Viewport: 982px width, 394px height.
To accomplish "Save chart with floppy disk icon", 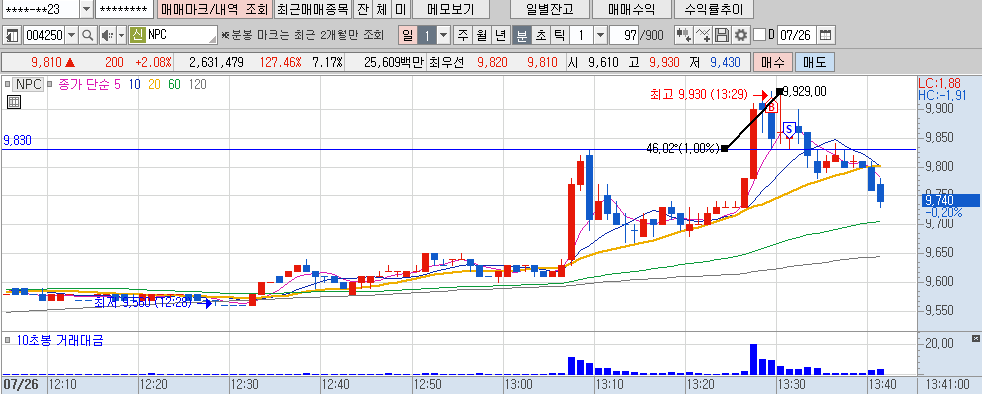I will (723, 35).
